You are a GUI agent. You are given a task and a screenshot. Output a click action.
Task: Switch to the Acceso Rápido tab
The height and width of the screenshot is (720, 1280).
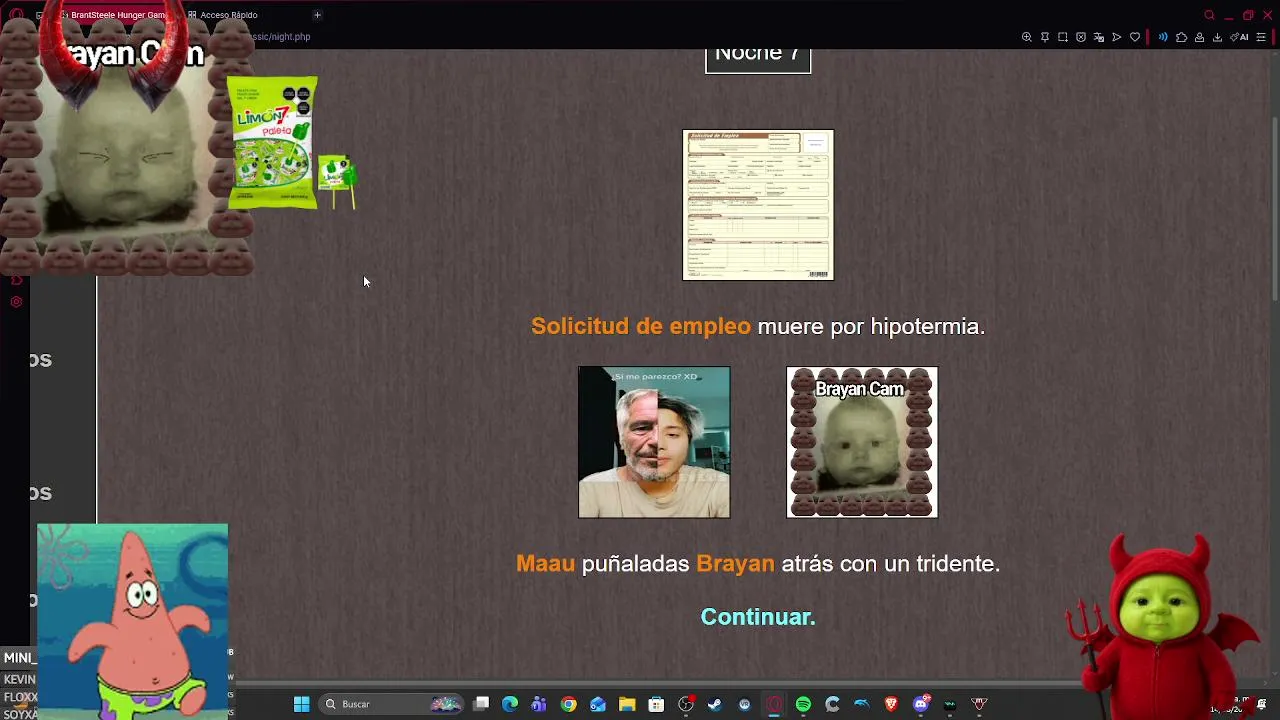point(228,15)
